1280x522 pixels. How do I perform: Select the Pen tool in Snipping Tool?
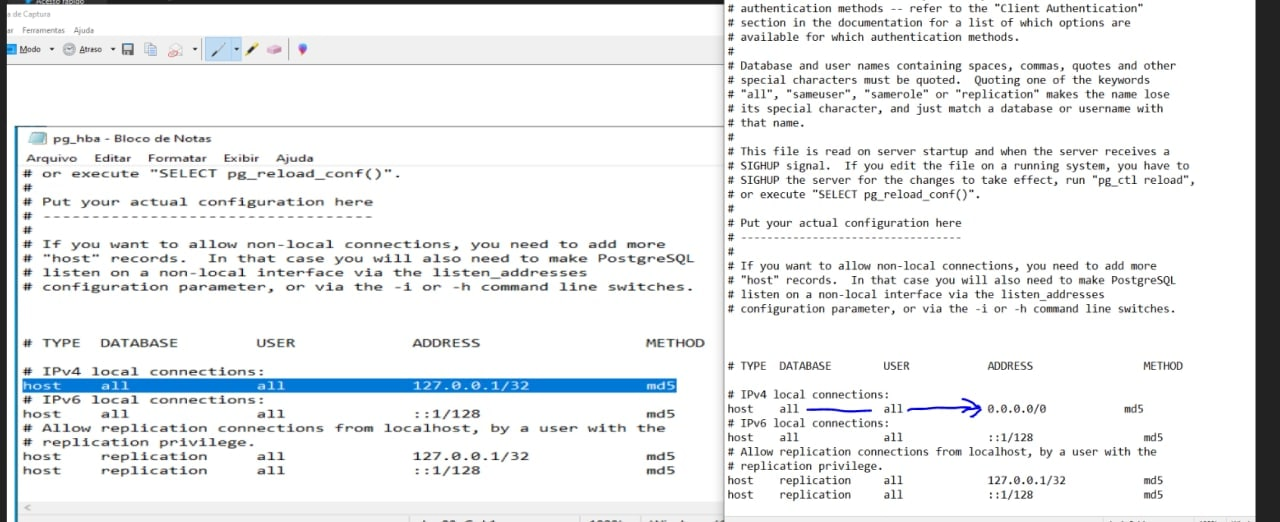pos(218,49)
